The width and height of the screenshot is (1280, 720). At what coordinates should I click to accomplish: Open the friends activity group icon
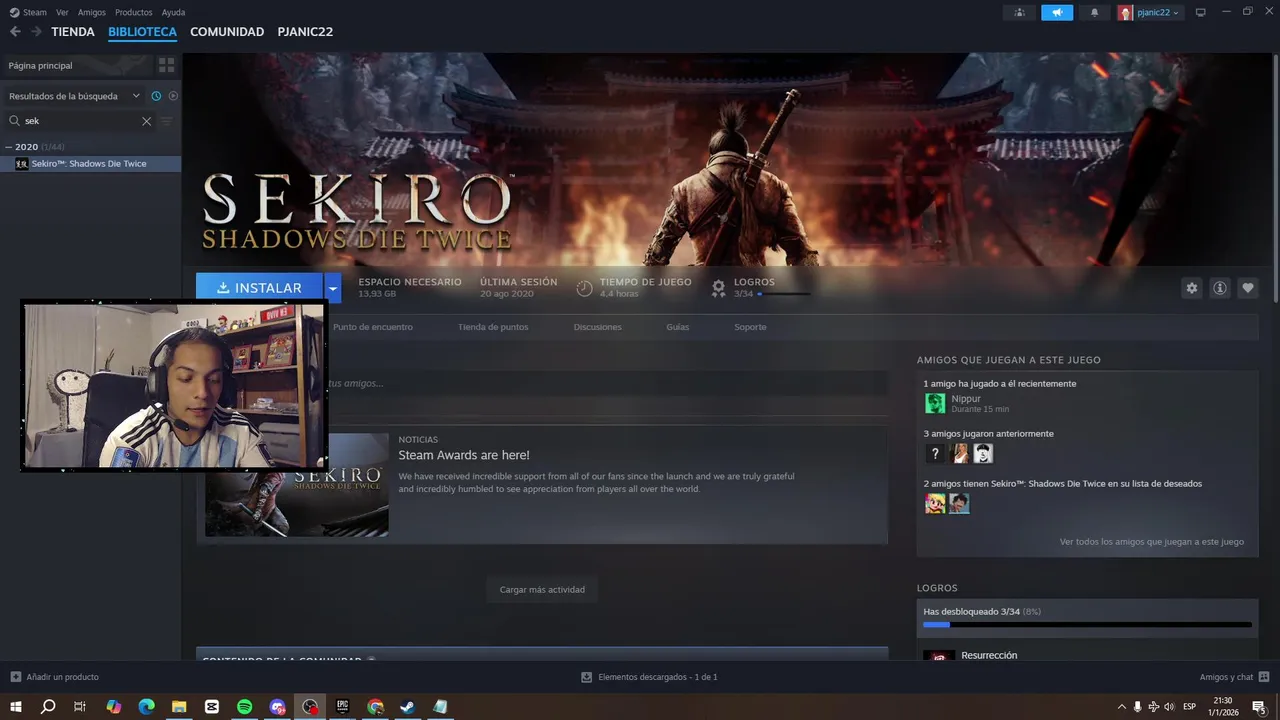tap(1019, 12)
